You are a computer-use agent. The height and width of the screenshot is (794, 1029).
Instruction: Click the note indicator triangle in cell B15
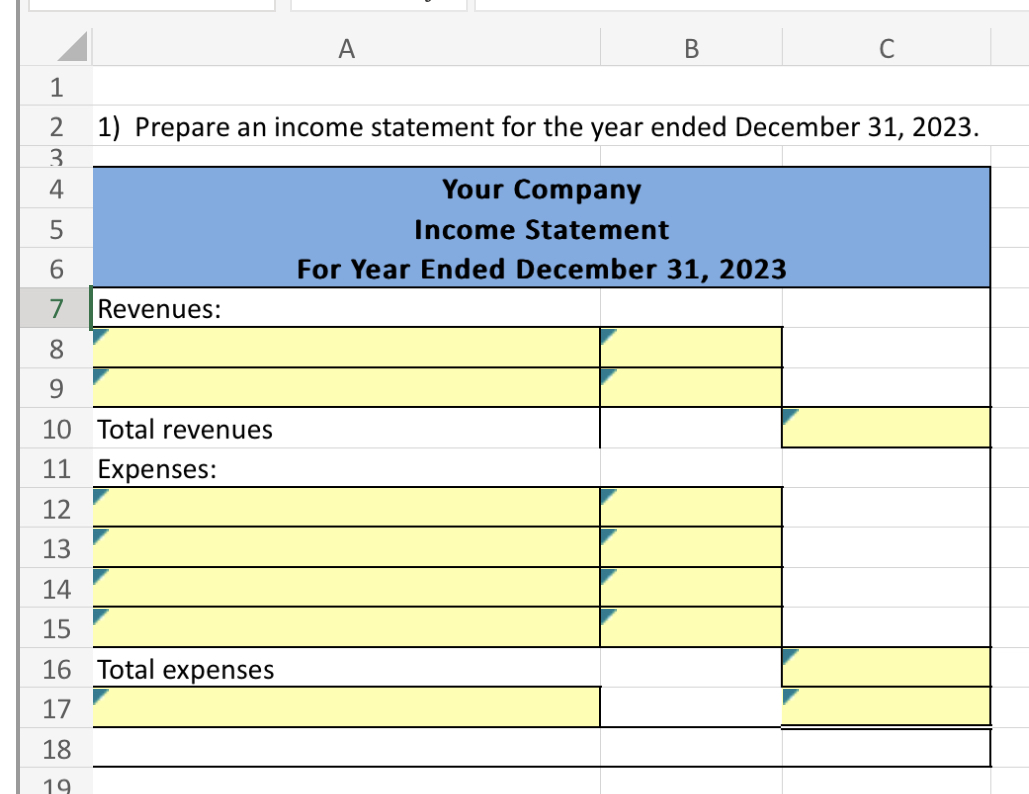tap(605, 613)
